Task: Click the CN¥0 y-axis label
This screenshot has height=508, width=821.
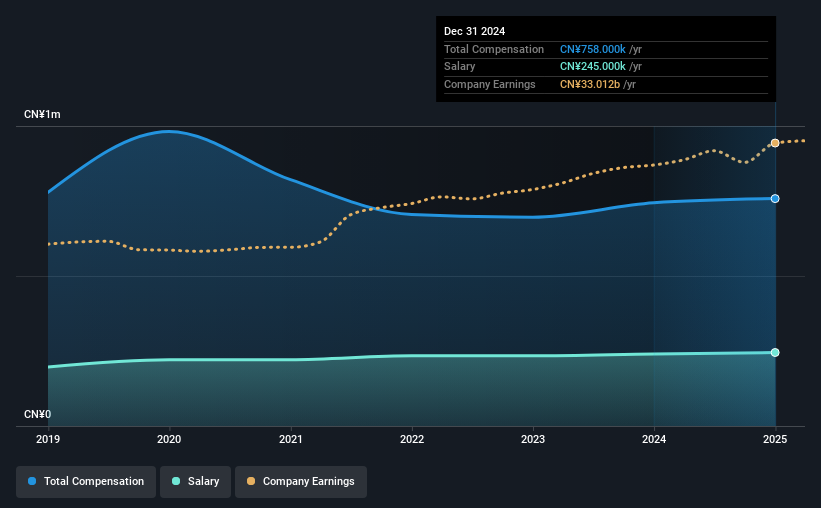Action: click(38, 414)
